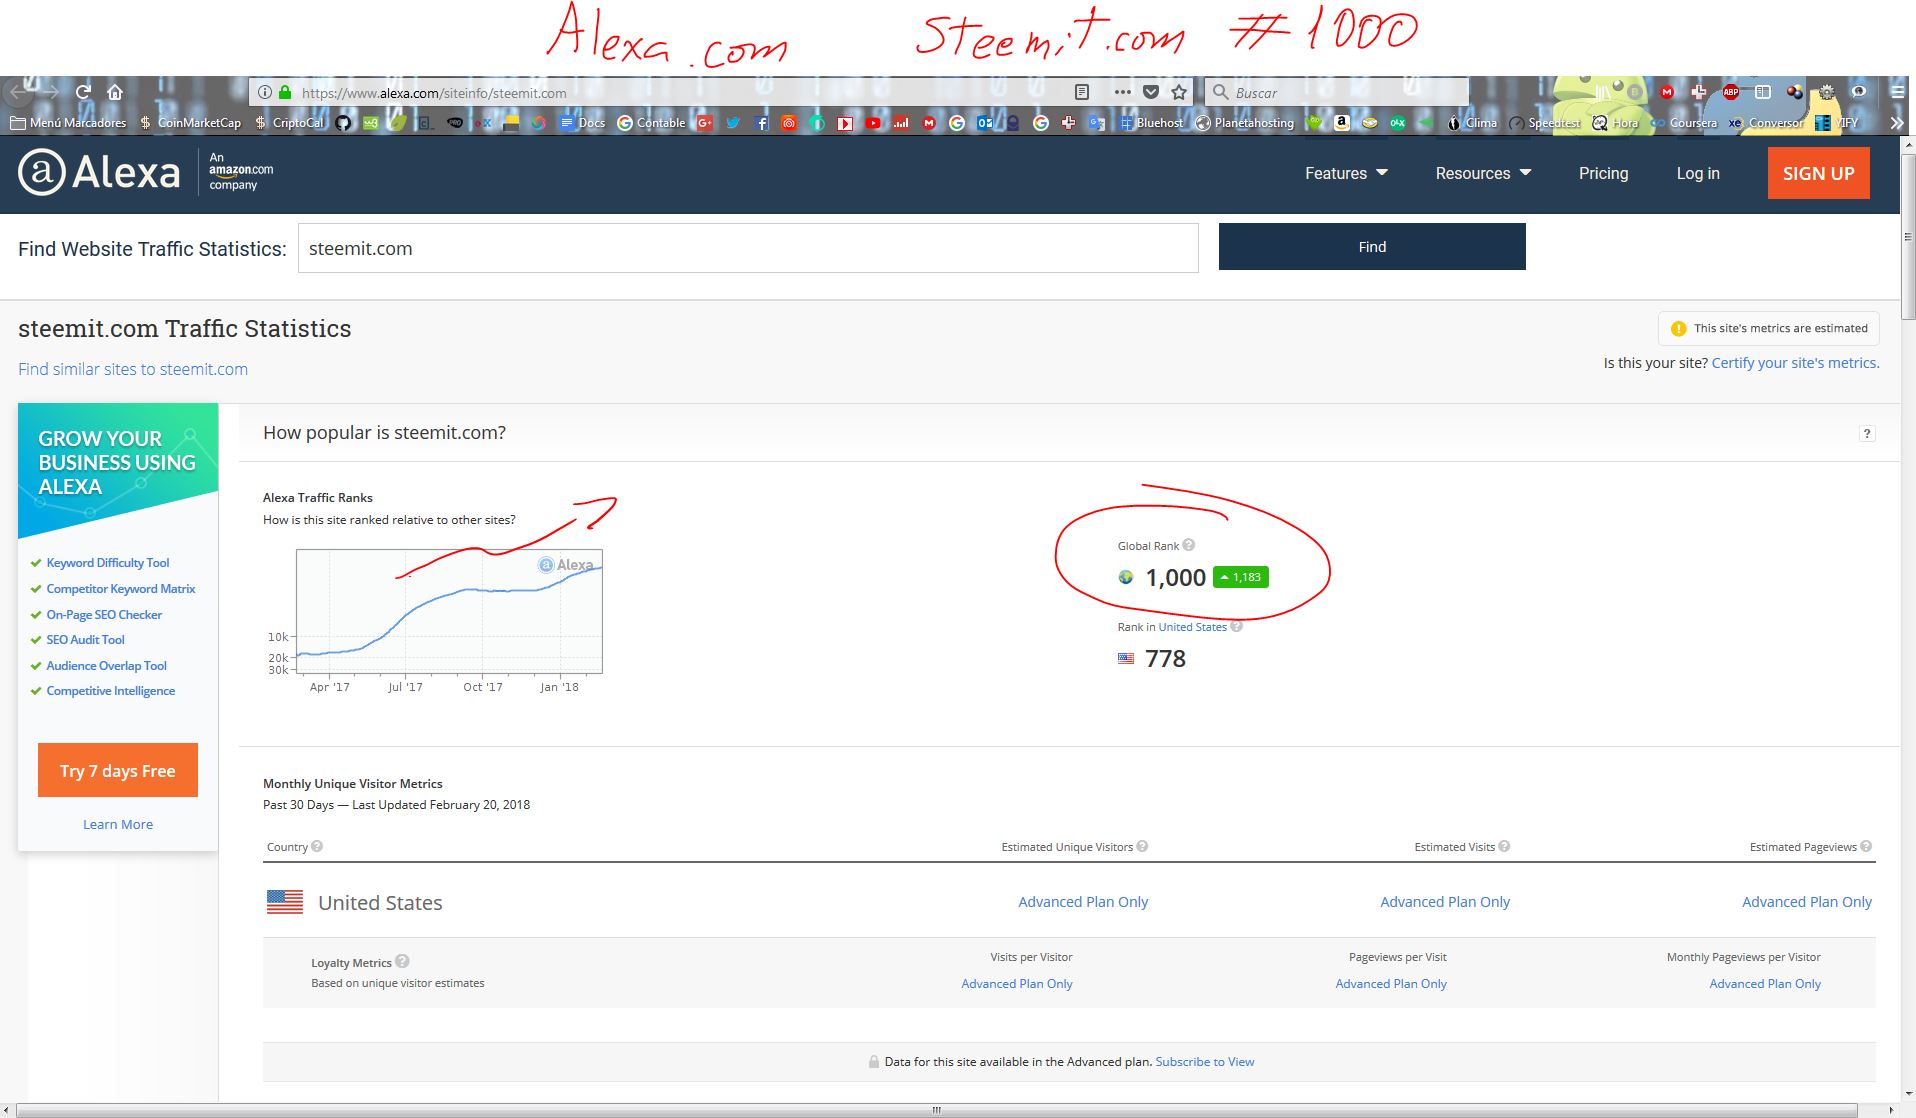Expand the Features dropdown menu
This screenshot has width=1916, height=1118.
point(1346,173)
